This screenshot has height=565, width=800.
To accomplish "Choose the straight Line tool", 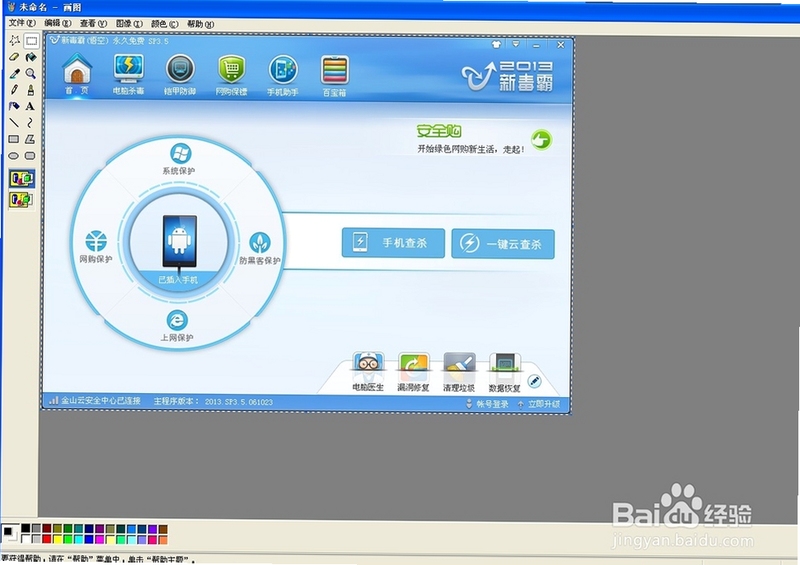I will [x=14, y=122].
